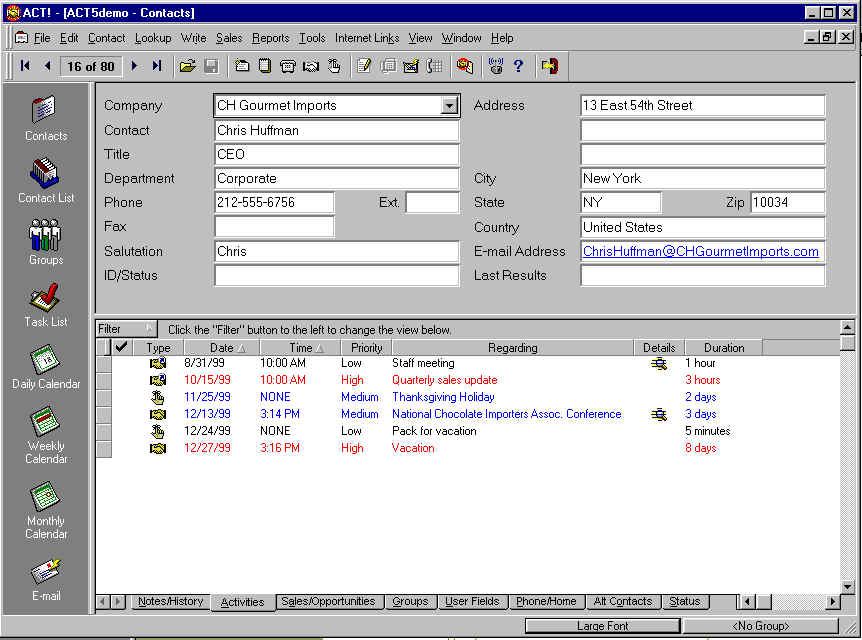Viewport: 862px width, 640px height.
Task: Open E-mail from the sidebar
Action: [46, 579]
